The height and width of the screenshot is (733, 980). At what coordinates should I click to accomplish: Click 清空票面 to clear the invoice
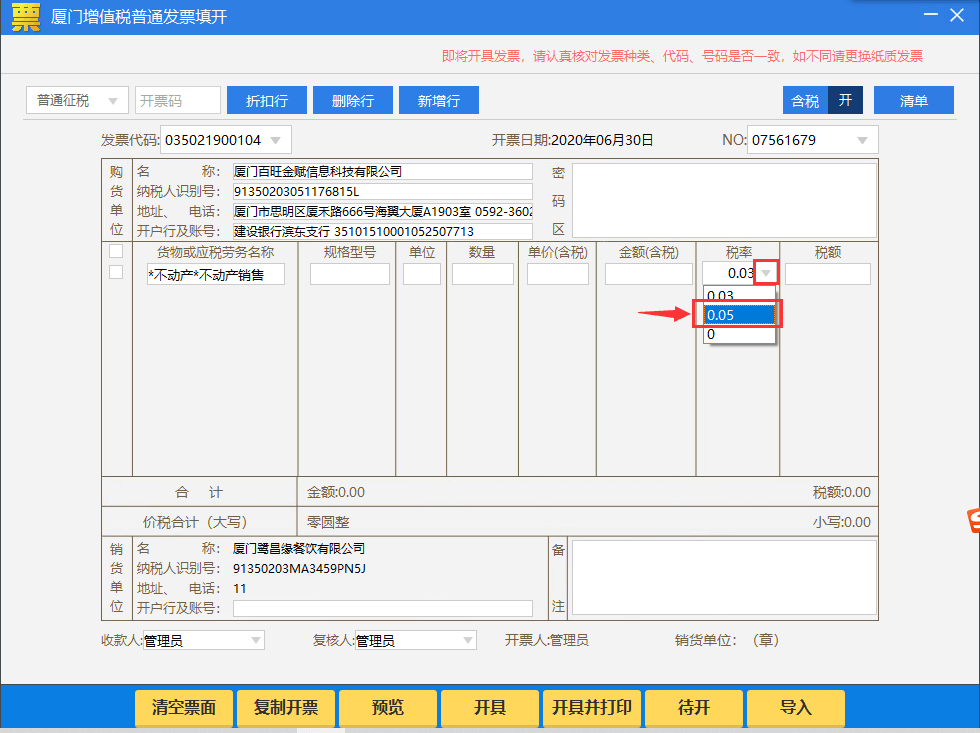(x=184, y=707)
